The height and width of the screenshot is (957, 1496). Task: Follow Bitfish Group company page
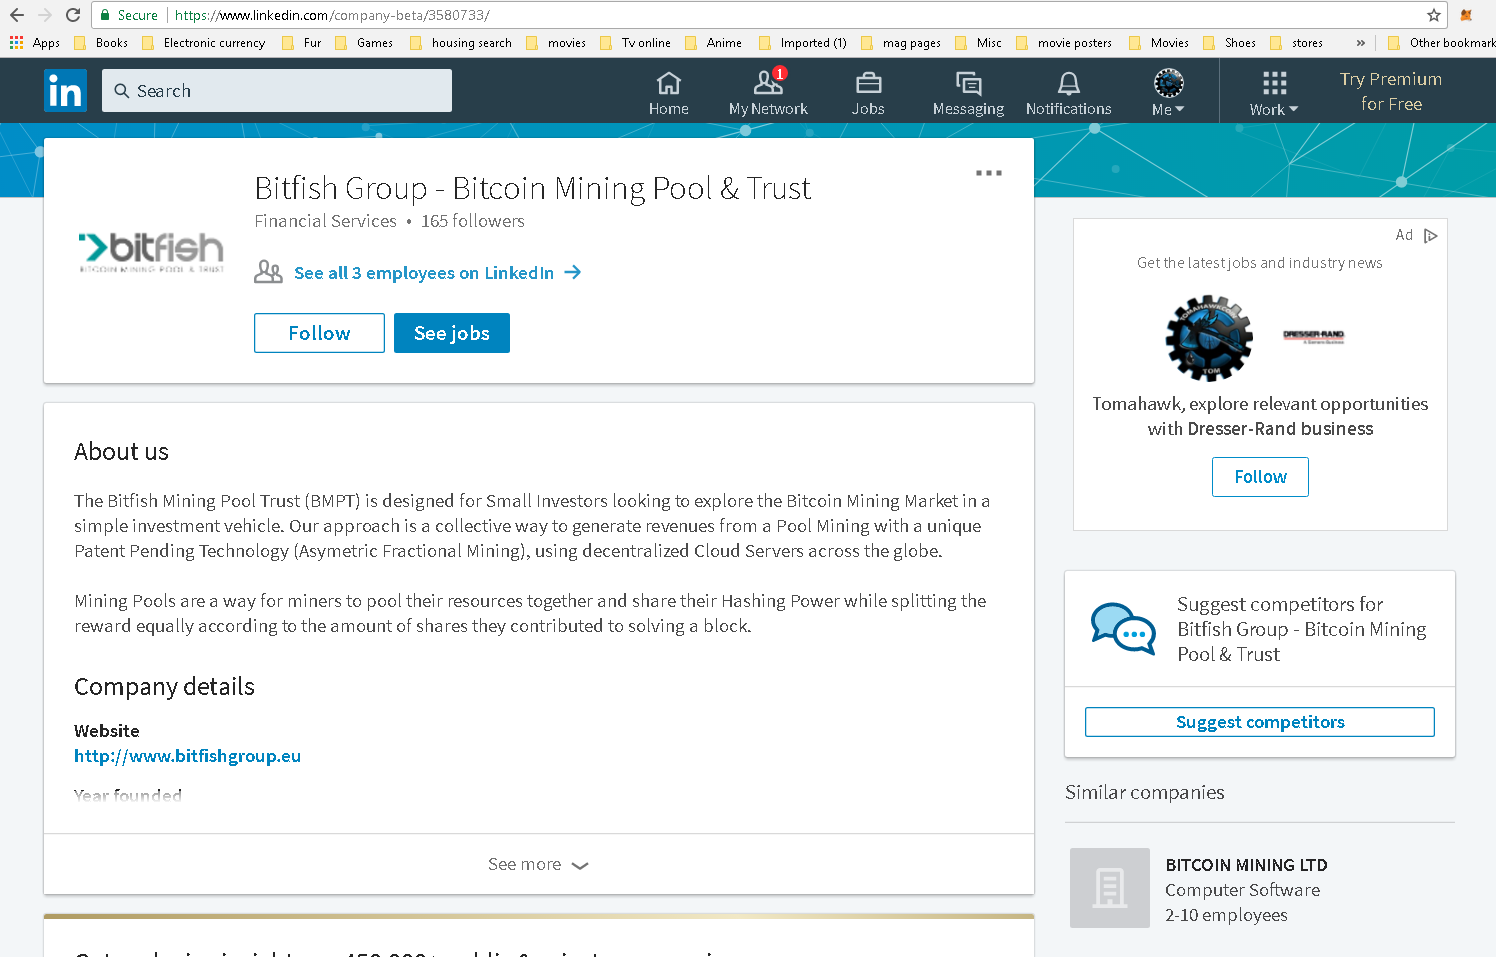(319, 333)
